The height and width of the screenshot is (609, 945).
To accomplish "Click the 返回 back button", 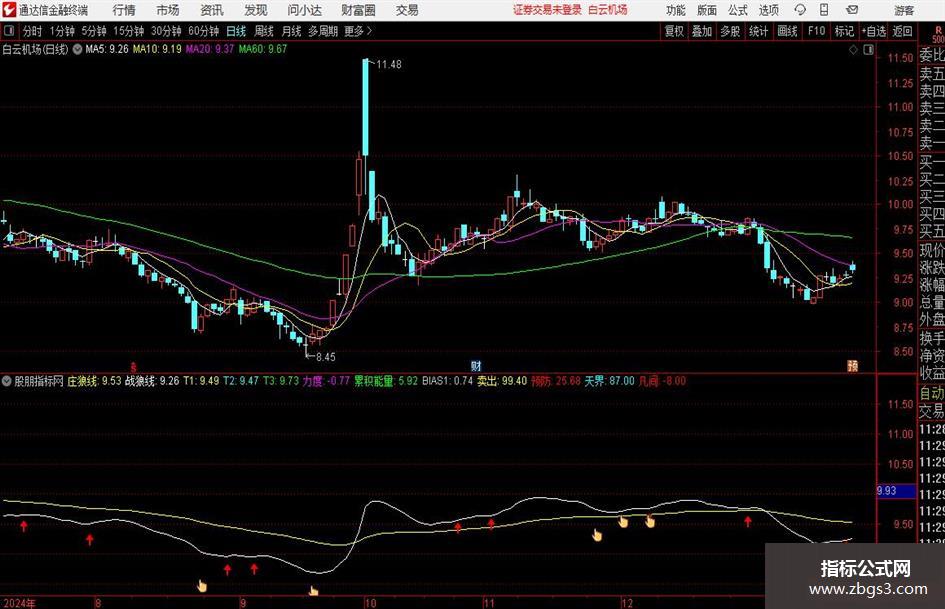I will click(x=902, y=31).
